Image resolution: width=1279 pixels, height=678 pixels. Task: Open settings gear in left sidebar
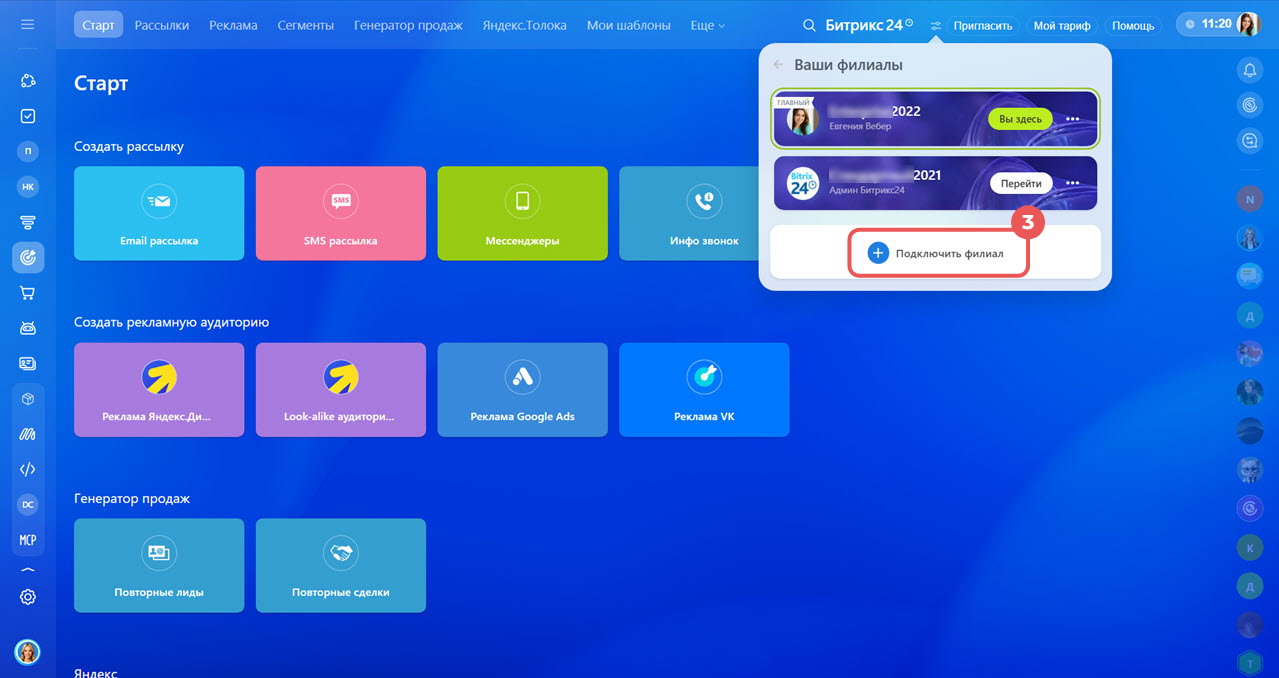tap(28, 597)
